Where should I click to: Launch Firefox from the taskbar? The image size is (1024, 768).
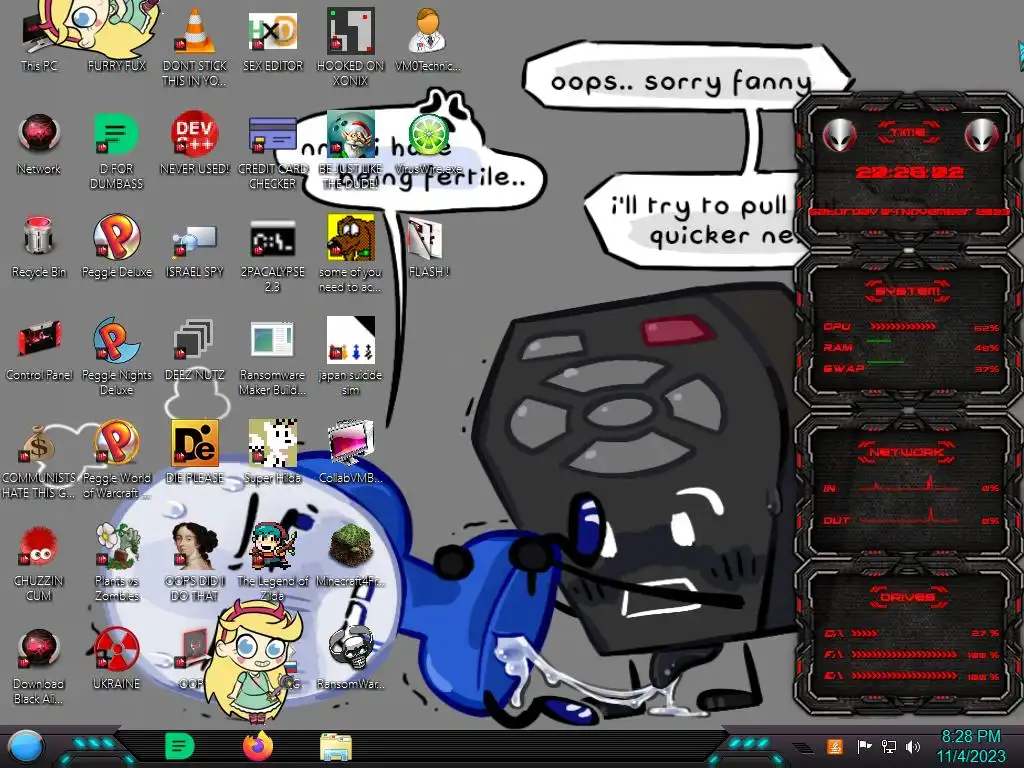click(258, 747)
